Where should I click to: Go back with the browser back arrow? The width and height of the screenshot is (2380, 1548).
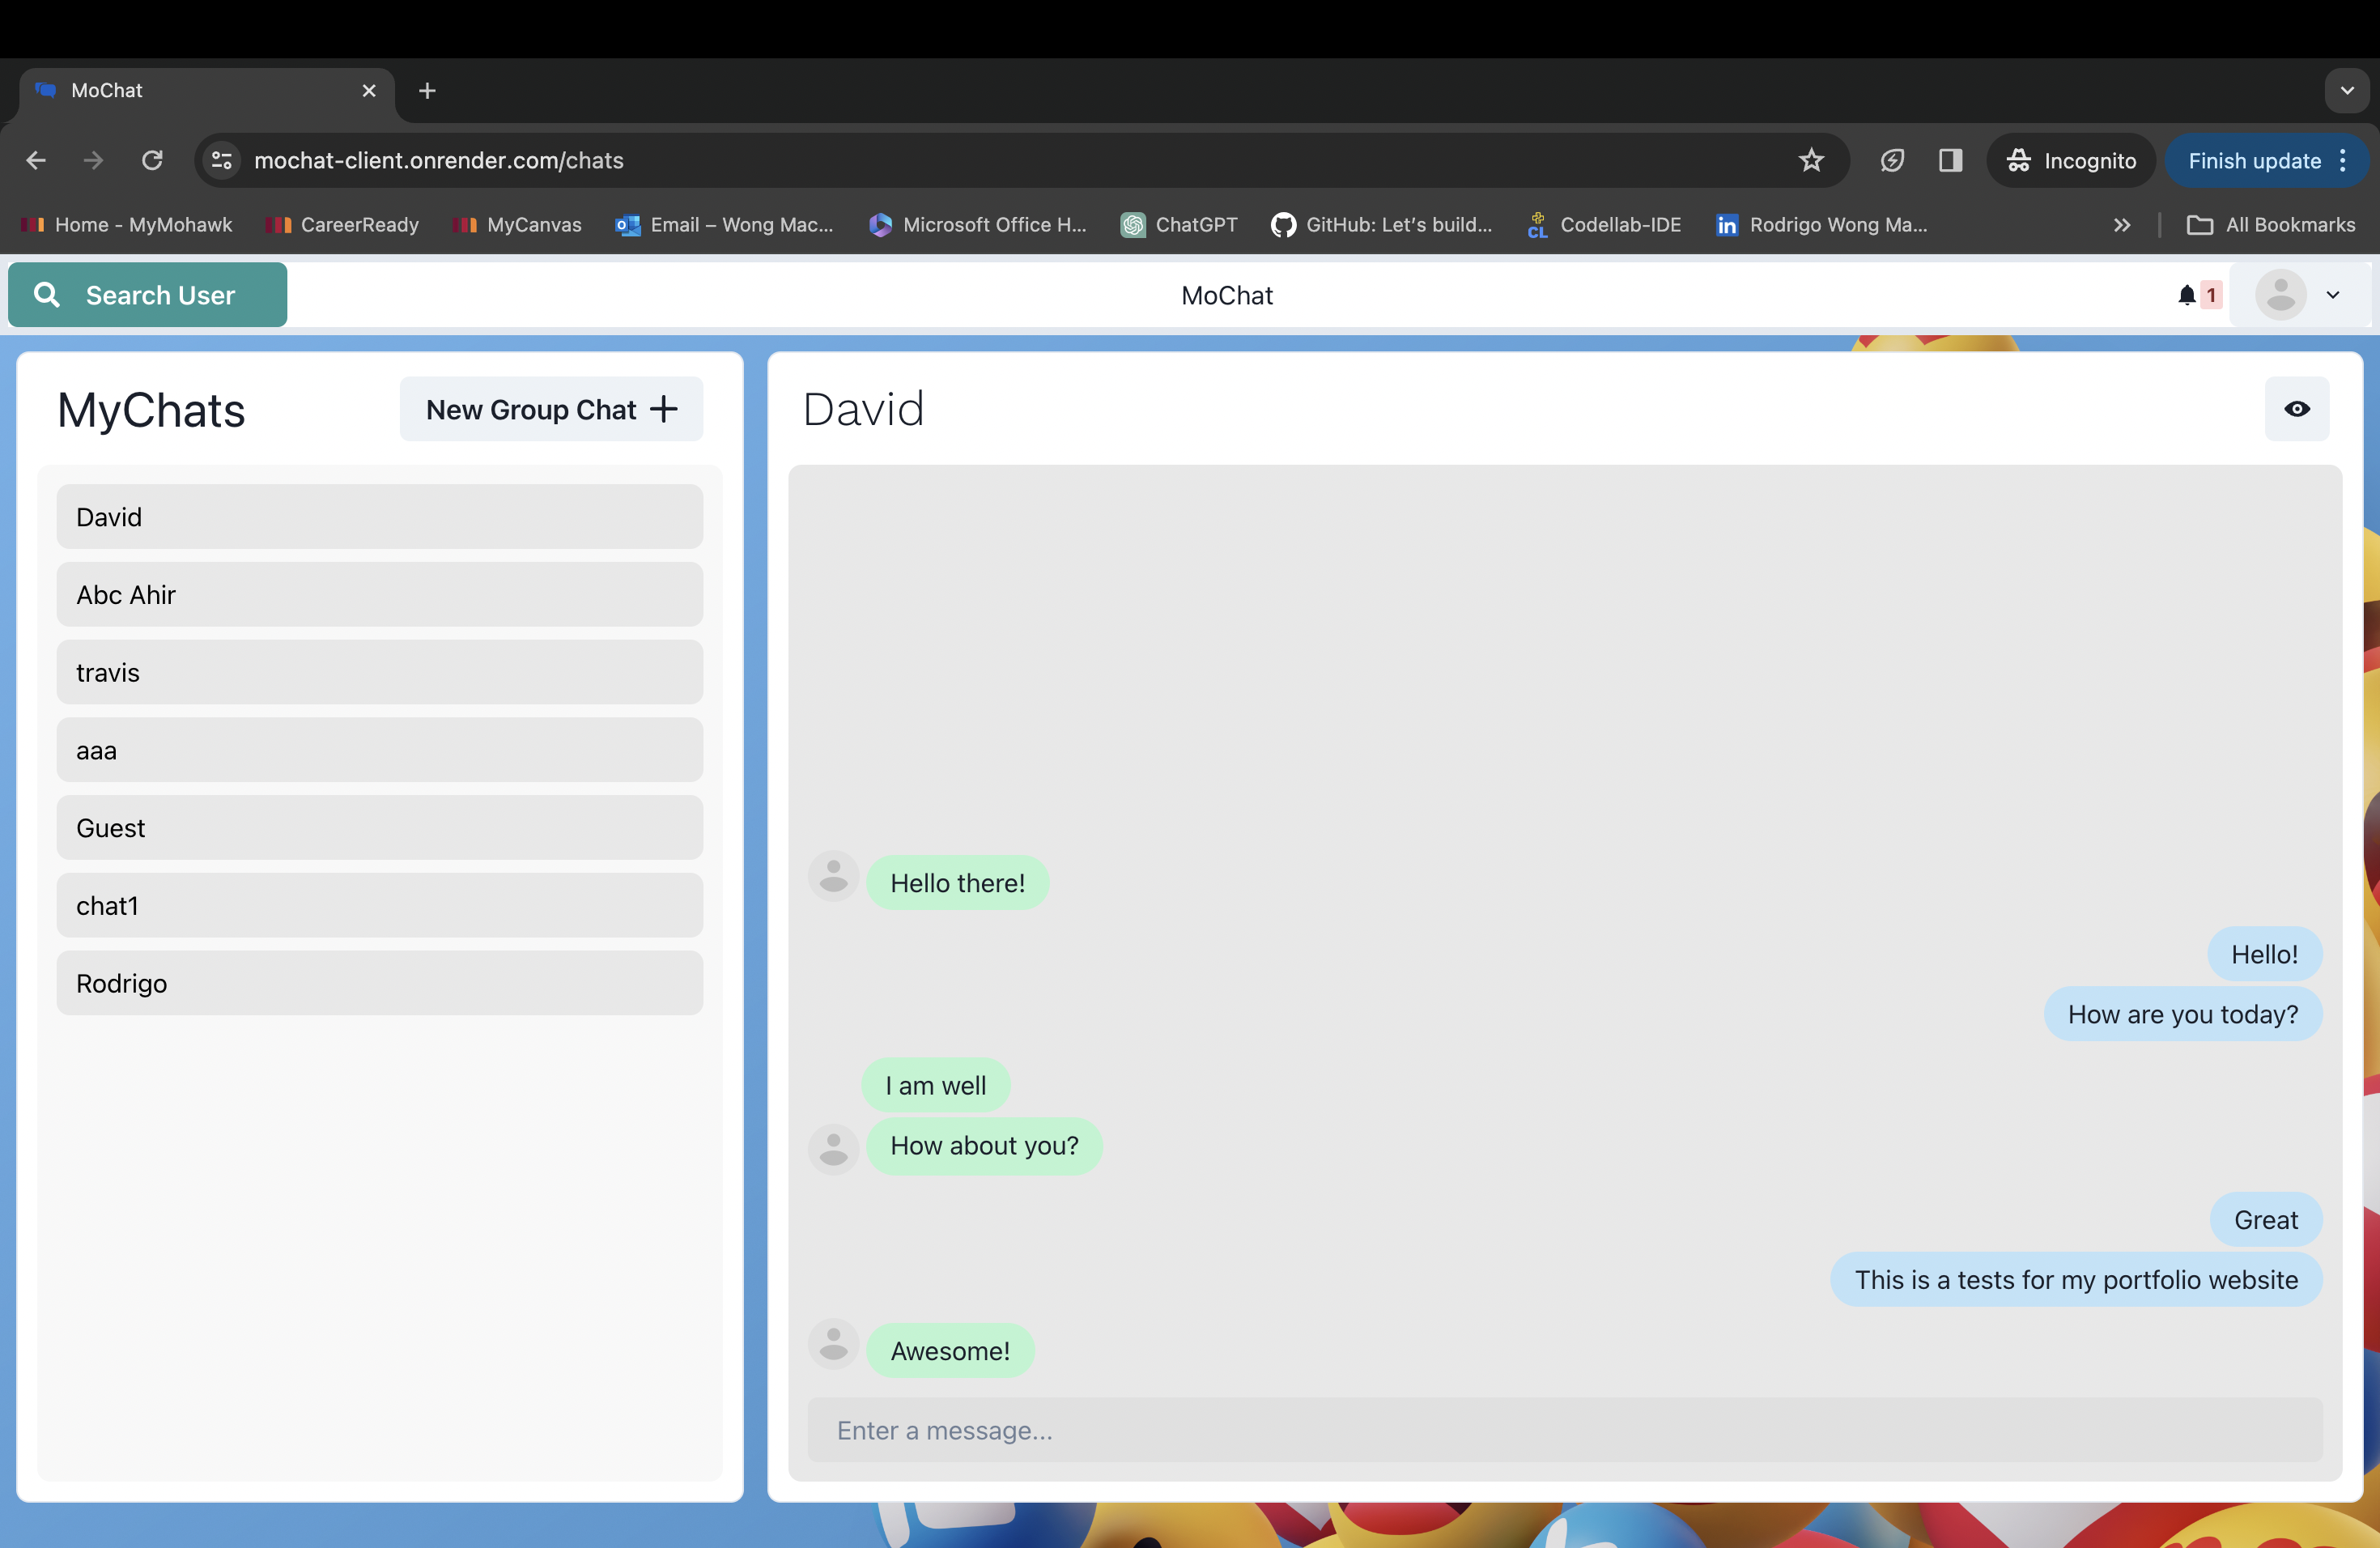(x=37, y=160)
